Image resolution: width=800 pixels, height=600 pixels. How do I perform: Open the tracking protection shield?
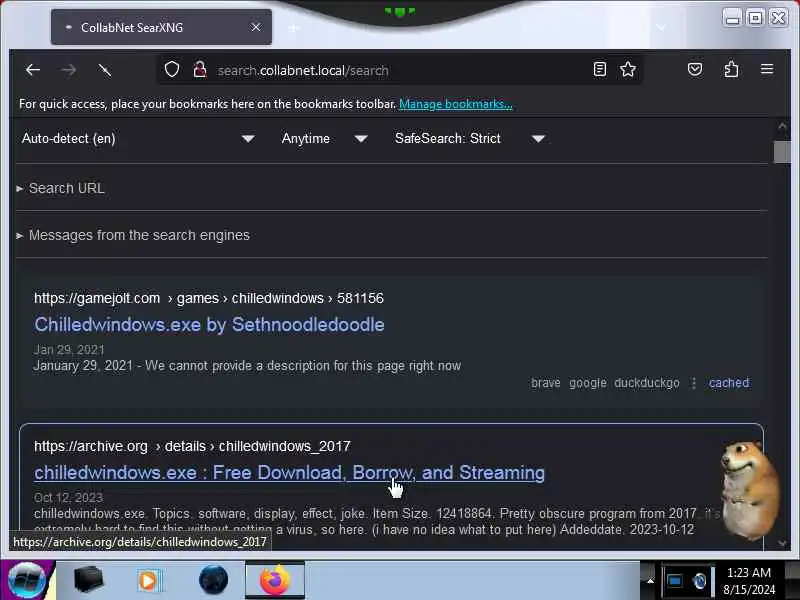point(172,69)
